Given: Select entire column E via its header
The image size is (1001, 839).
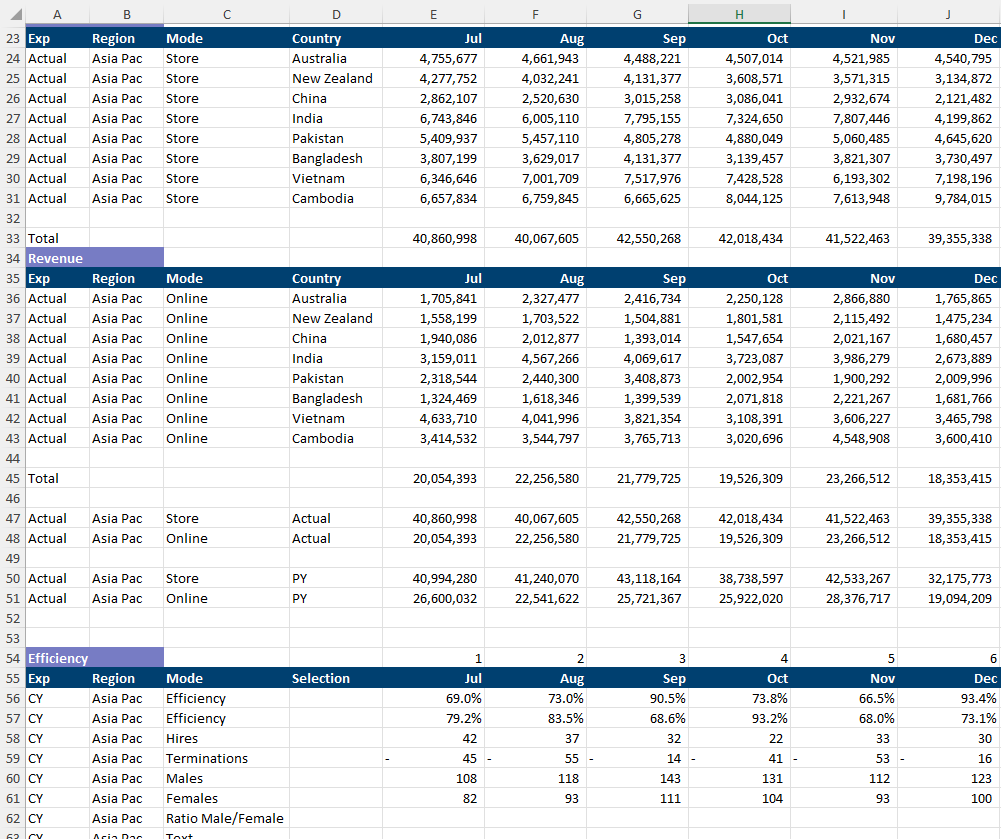Looking at the screenshot, I should (x=433, y=15).
